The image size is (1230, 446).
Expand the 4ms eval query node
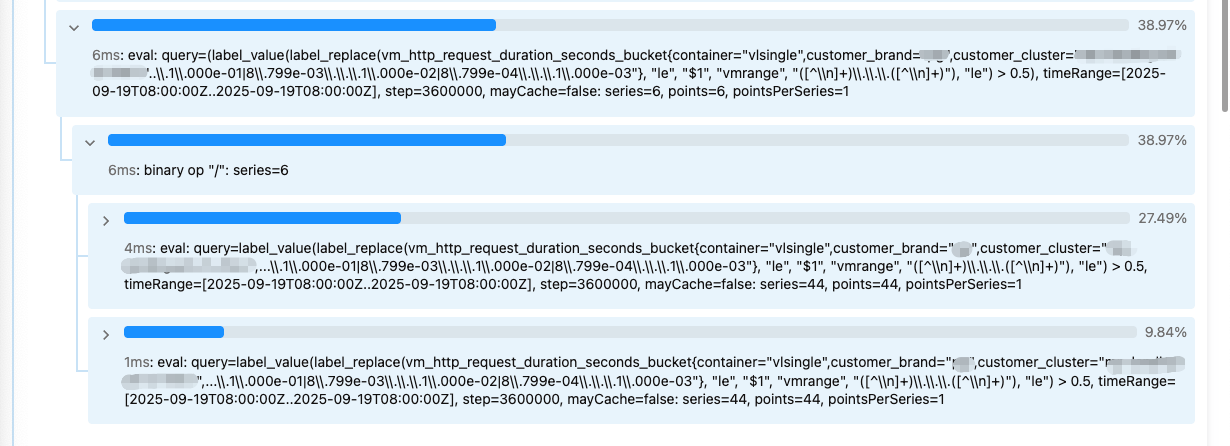tap(105, 220)
